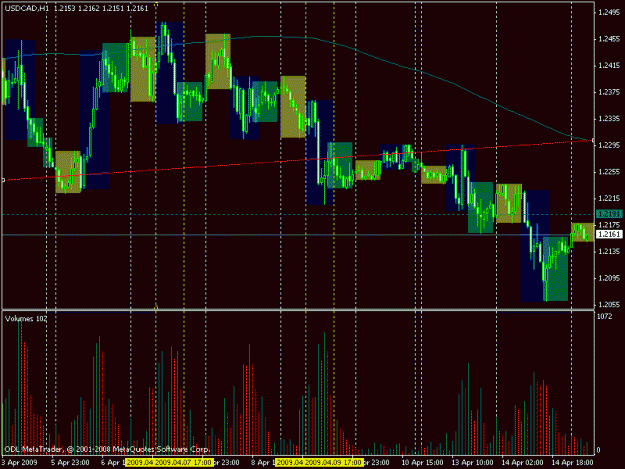Click the 1.2335 price axis label
The height and width of the screenshot is (469, 625).
[x=609, y=119]
